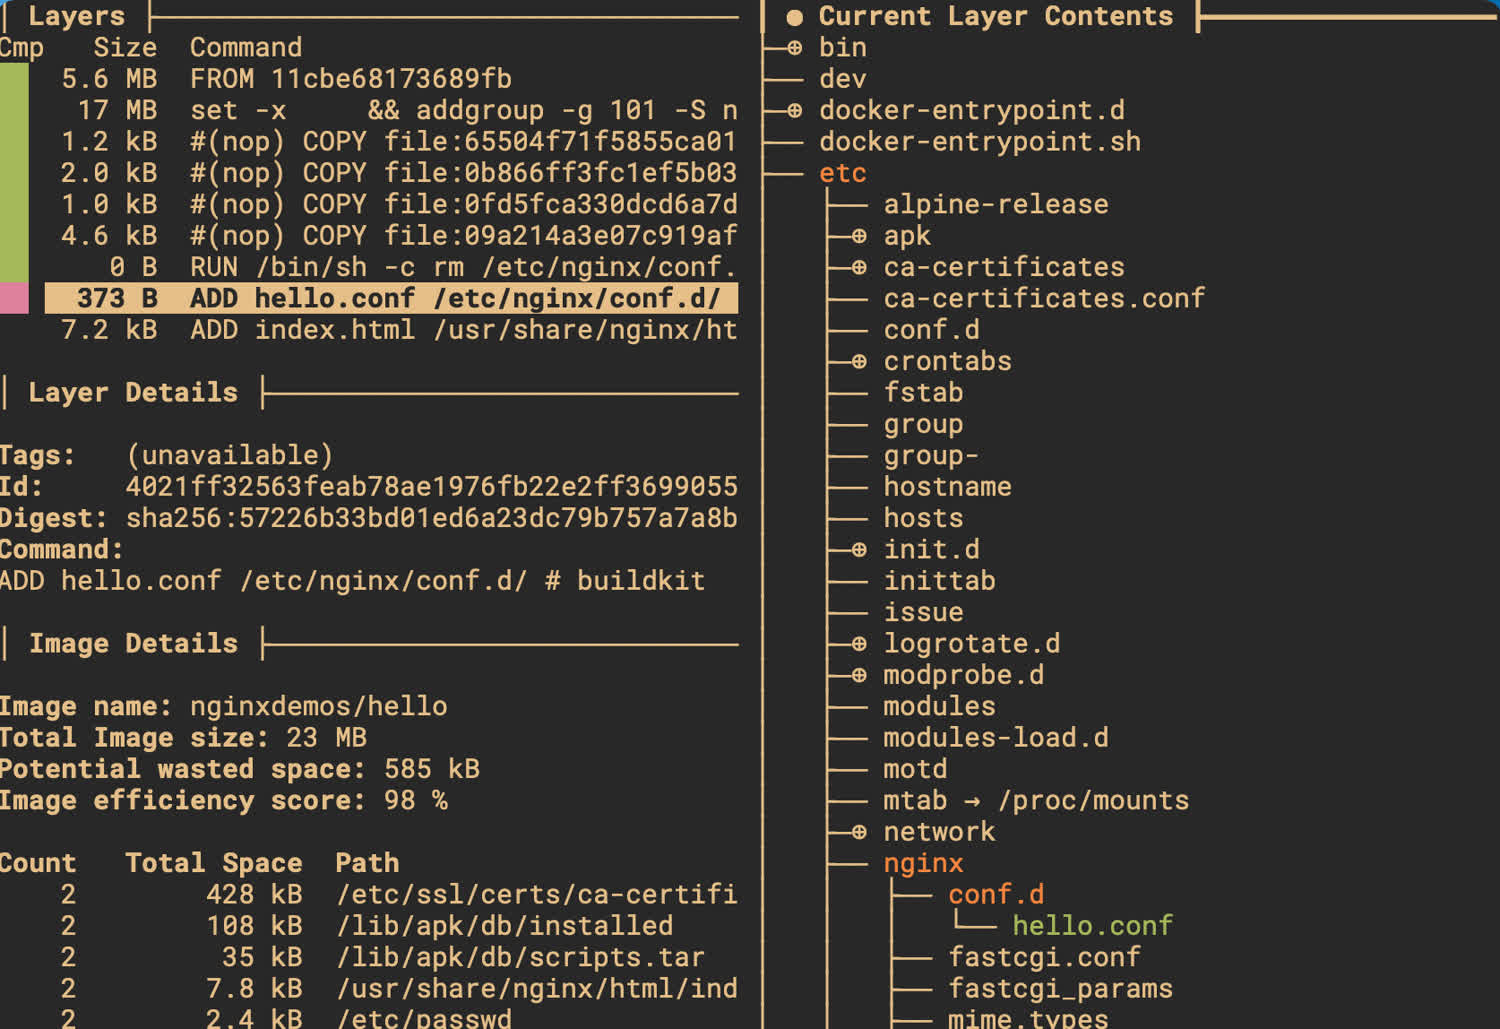Select the fstab file entry
Screen dimensions: 1500x1029
(x=923, y=393)
